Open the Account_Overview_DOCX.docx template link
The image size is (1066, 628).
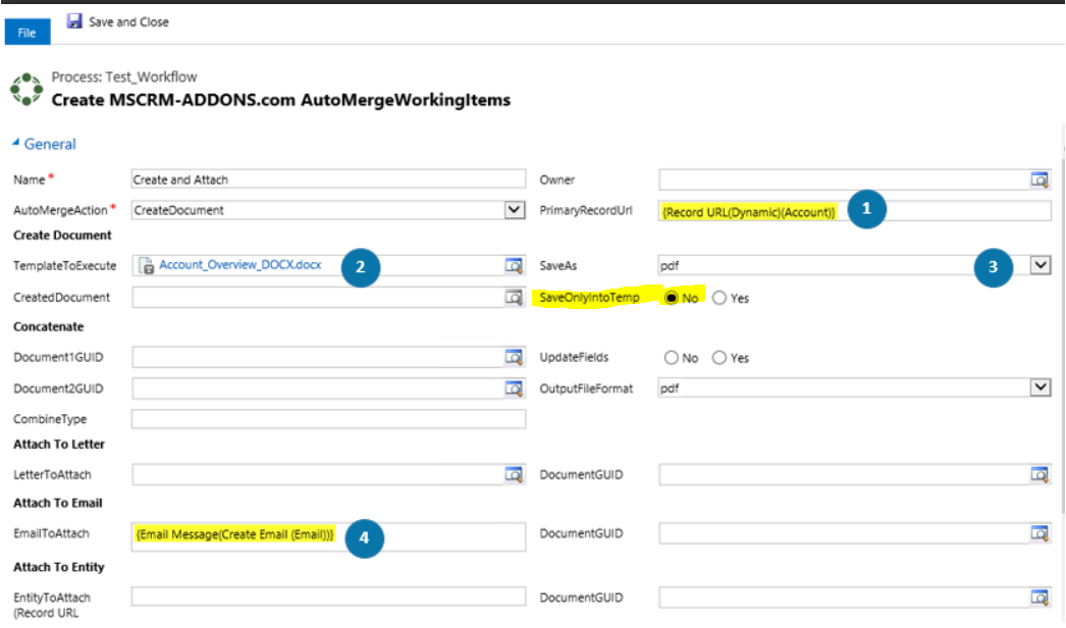pyautogui.click(x=240, y=264)
